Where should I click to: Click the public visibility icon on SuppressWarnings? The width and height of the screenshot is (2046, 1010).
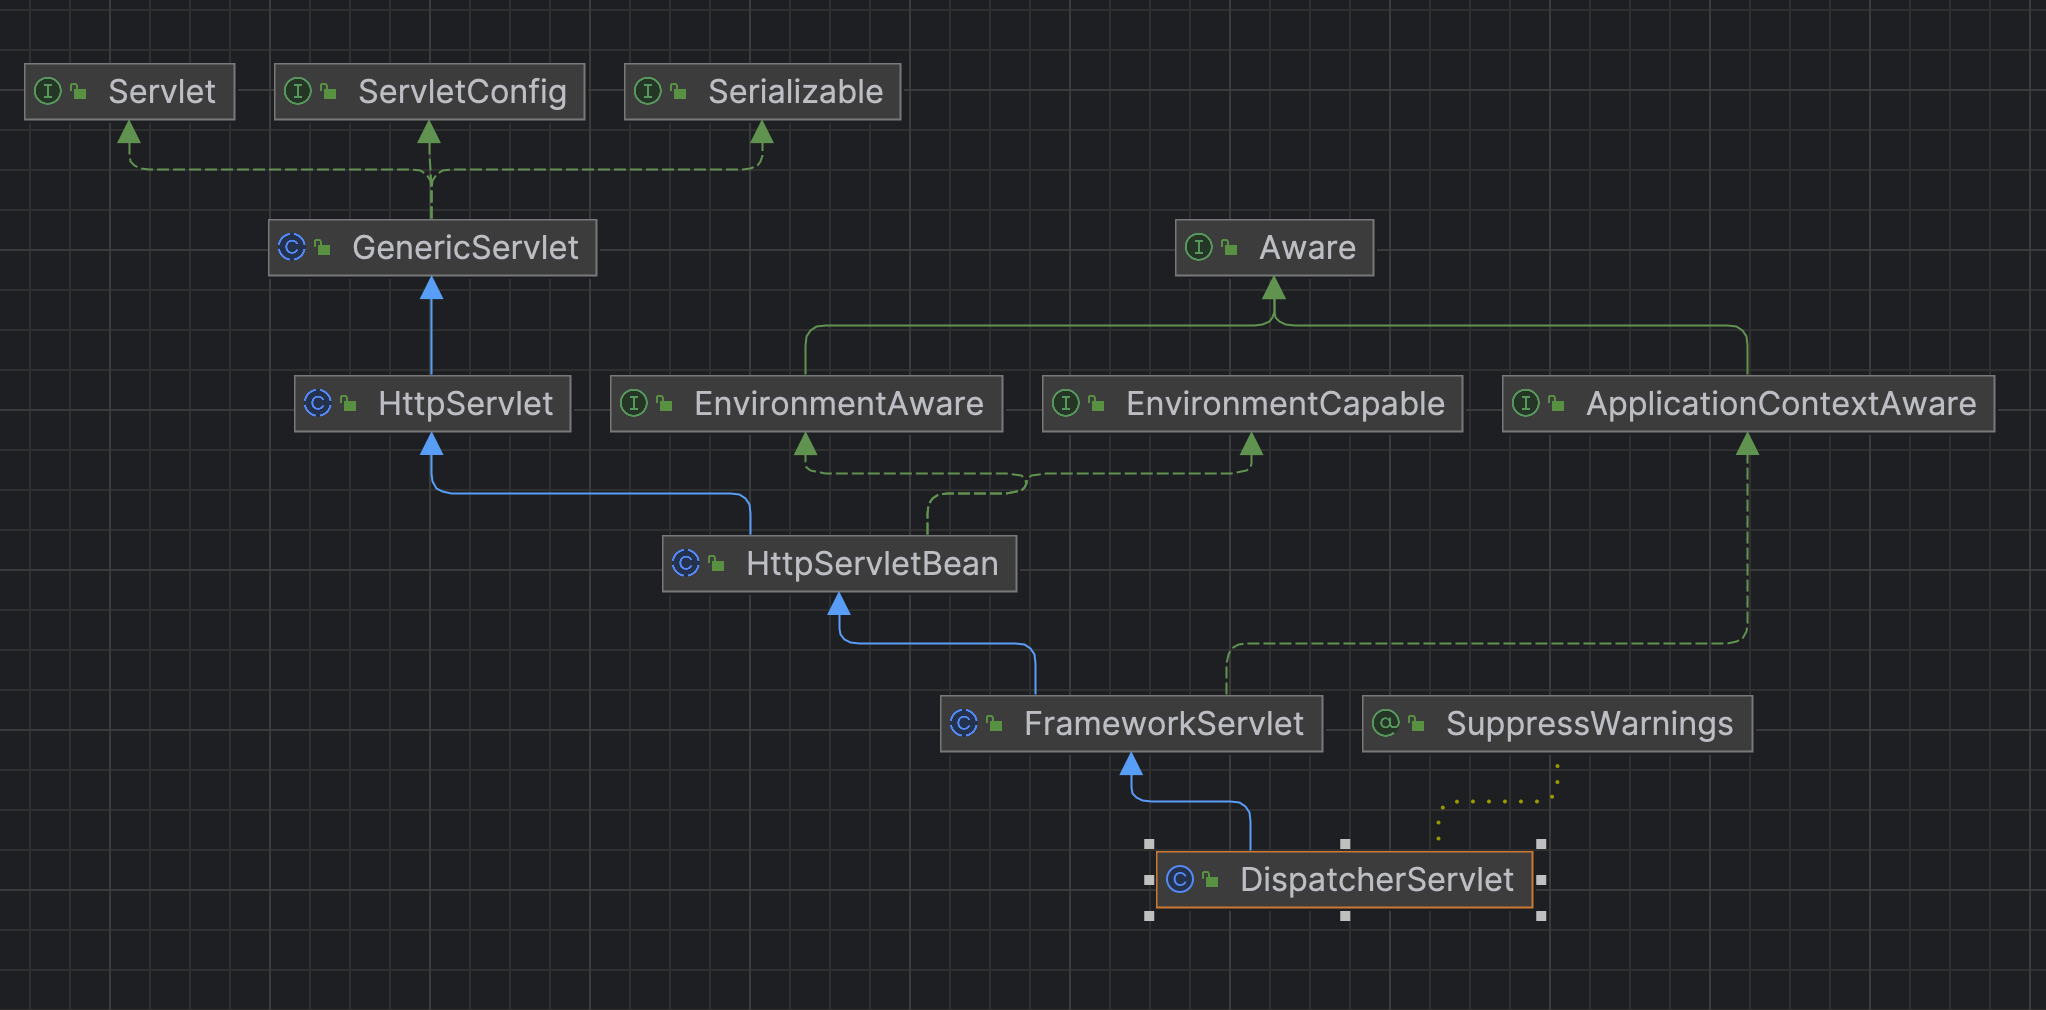click(x=1417, y=723)
